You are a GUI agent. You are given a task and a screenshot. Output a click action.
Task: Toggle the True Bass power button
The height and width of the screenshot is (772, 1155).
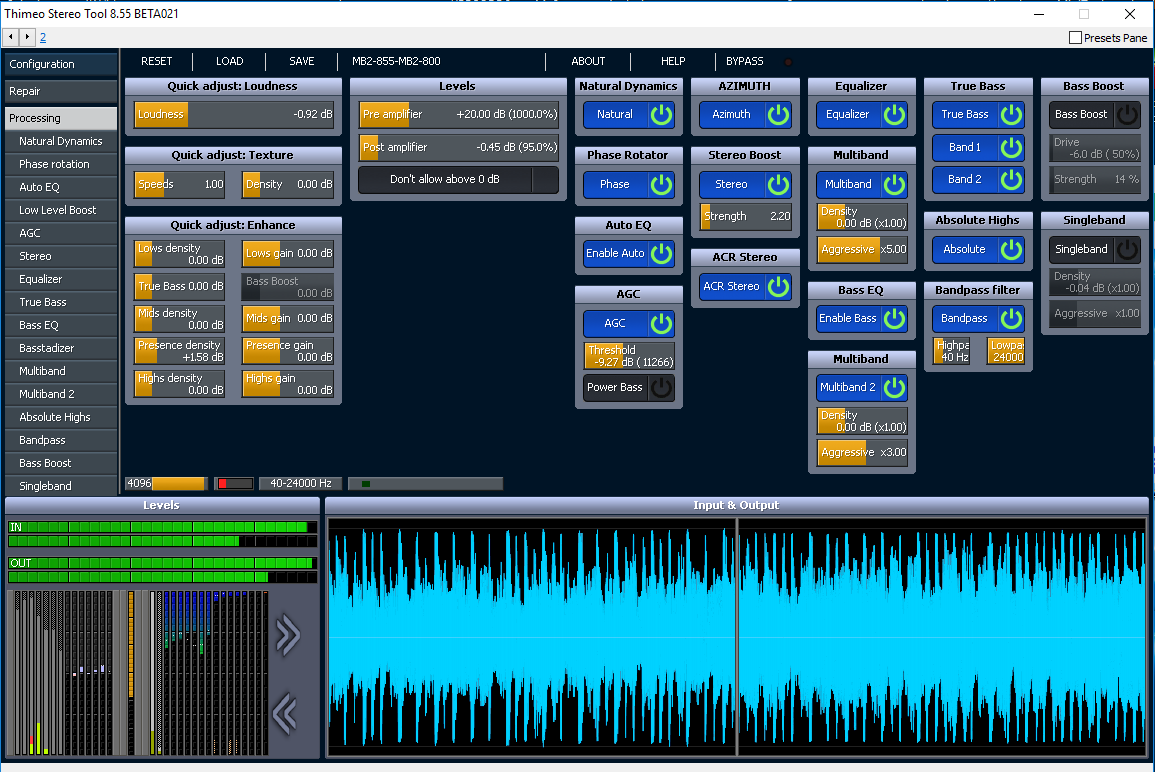pyautogui.click(x=1011, y=115)
